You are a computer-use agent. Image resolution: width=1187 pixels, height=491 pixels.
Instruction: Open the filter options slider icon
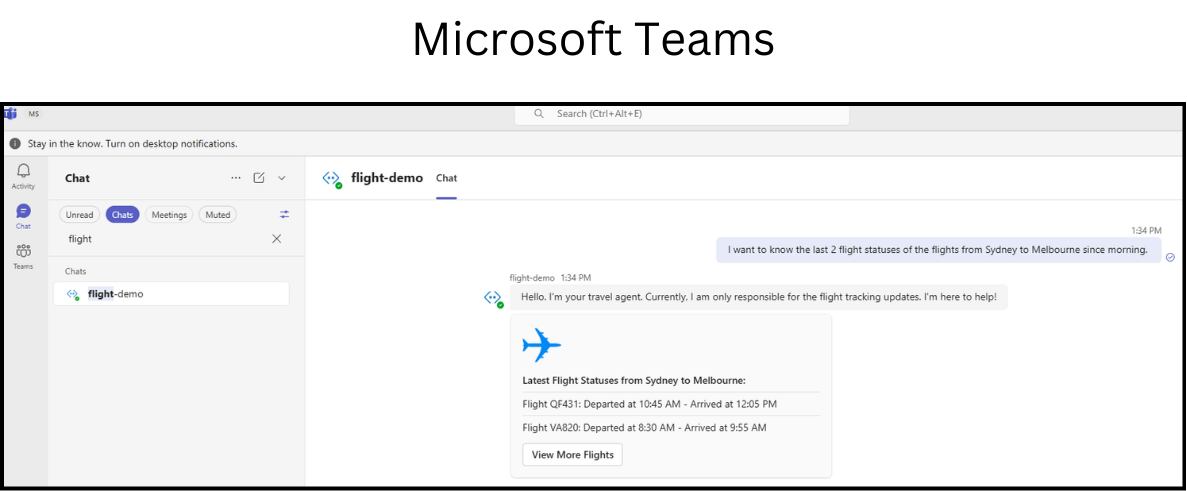click(285, 215)
